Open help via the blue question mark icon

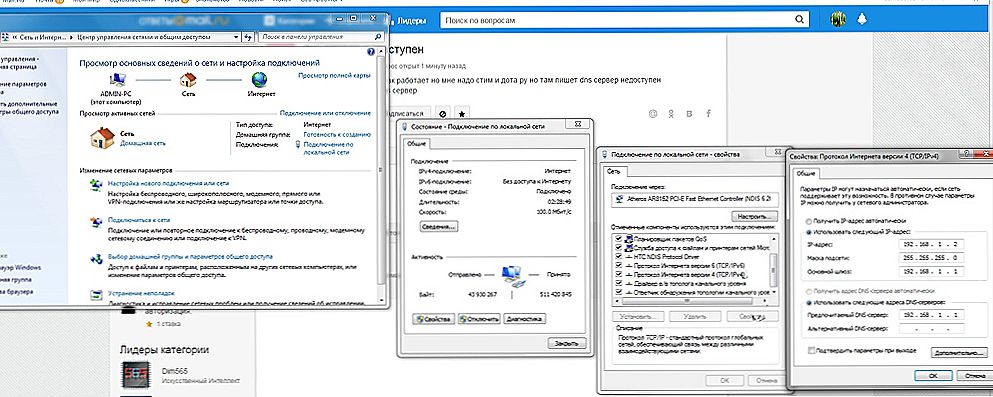pyautogui.click(x=371, y=53)
